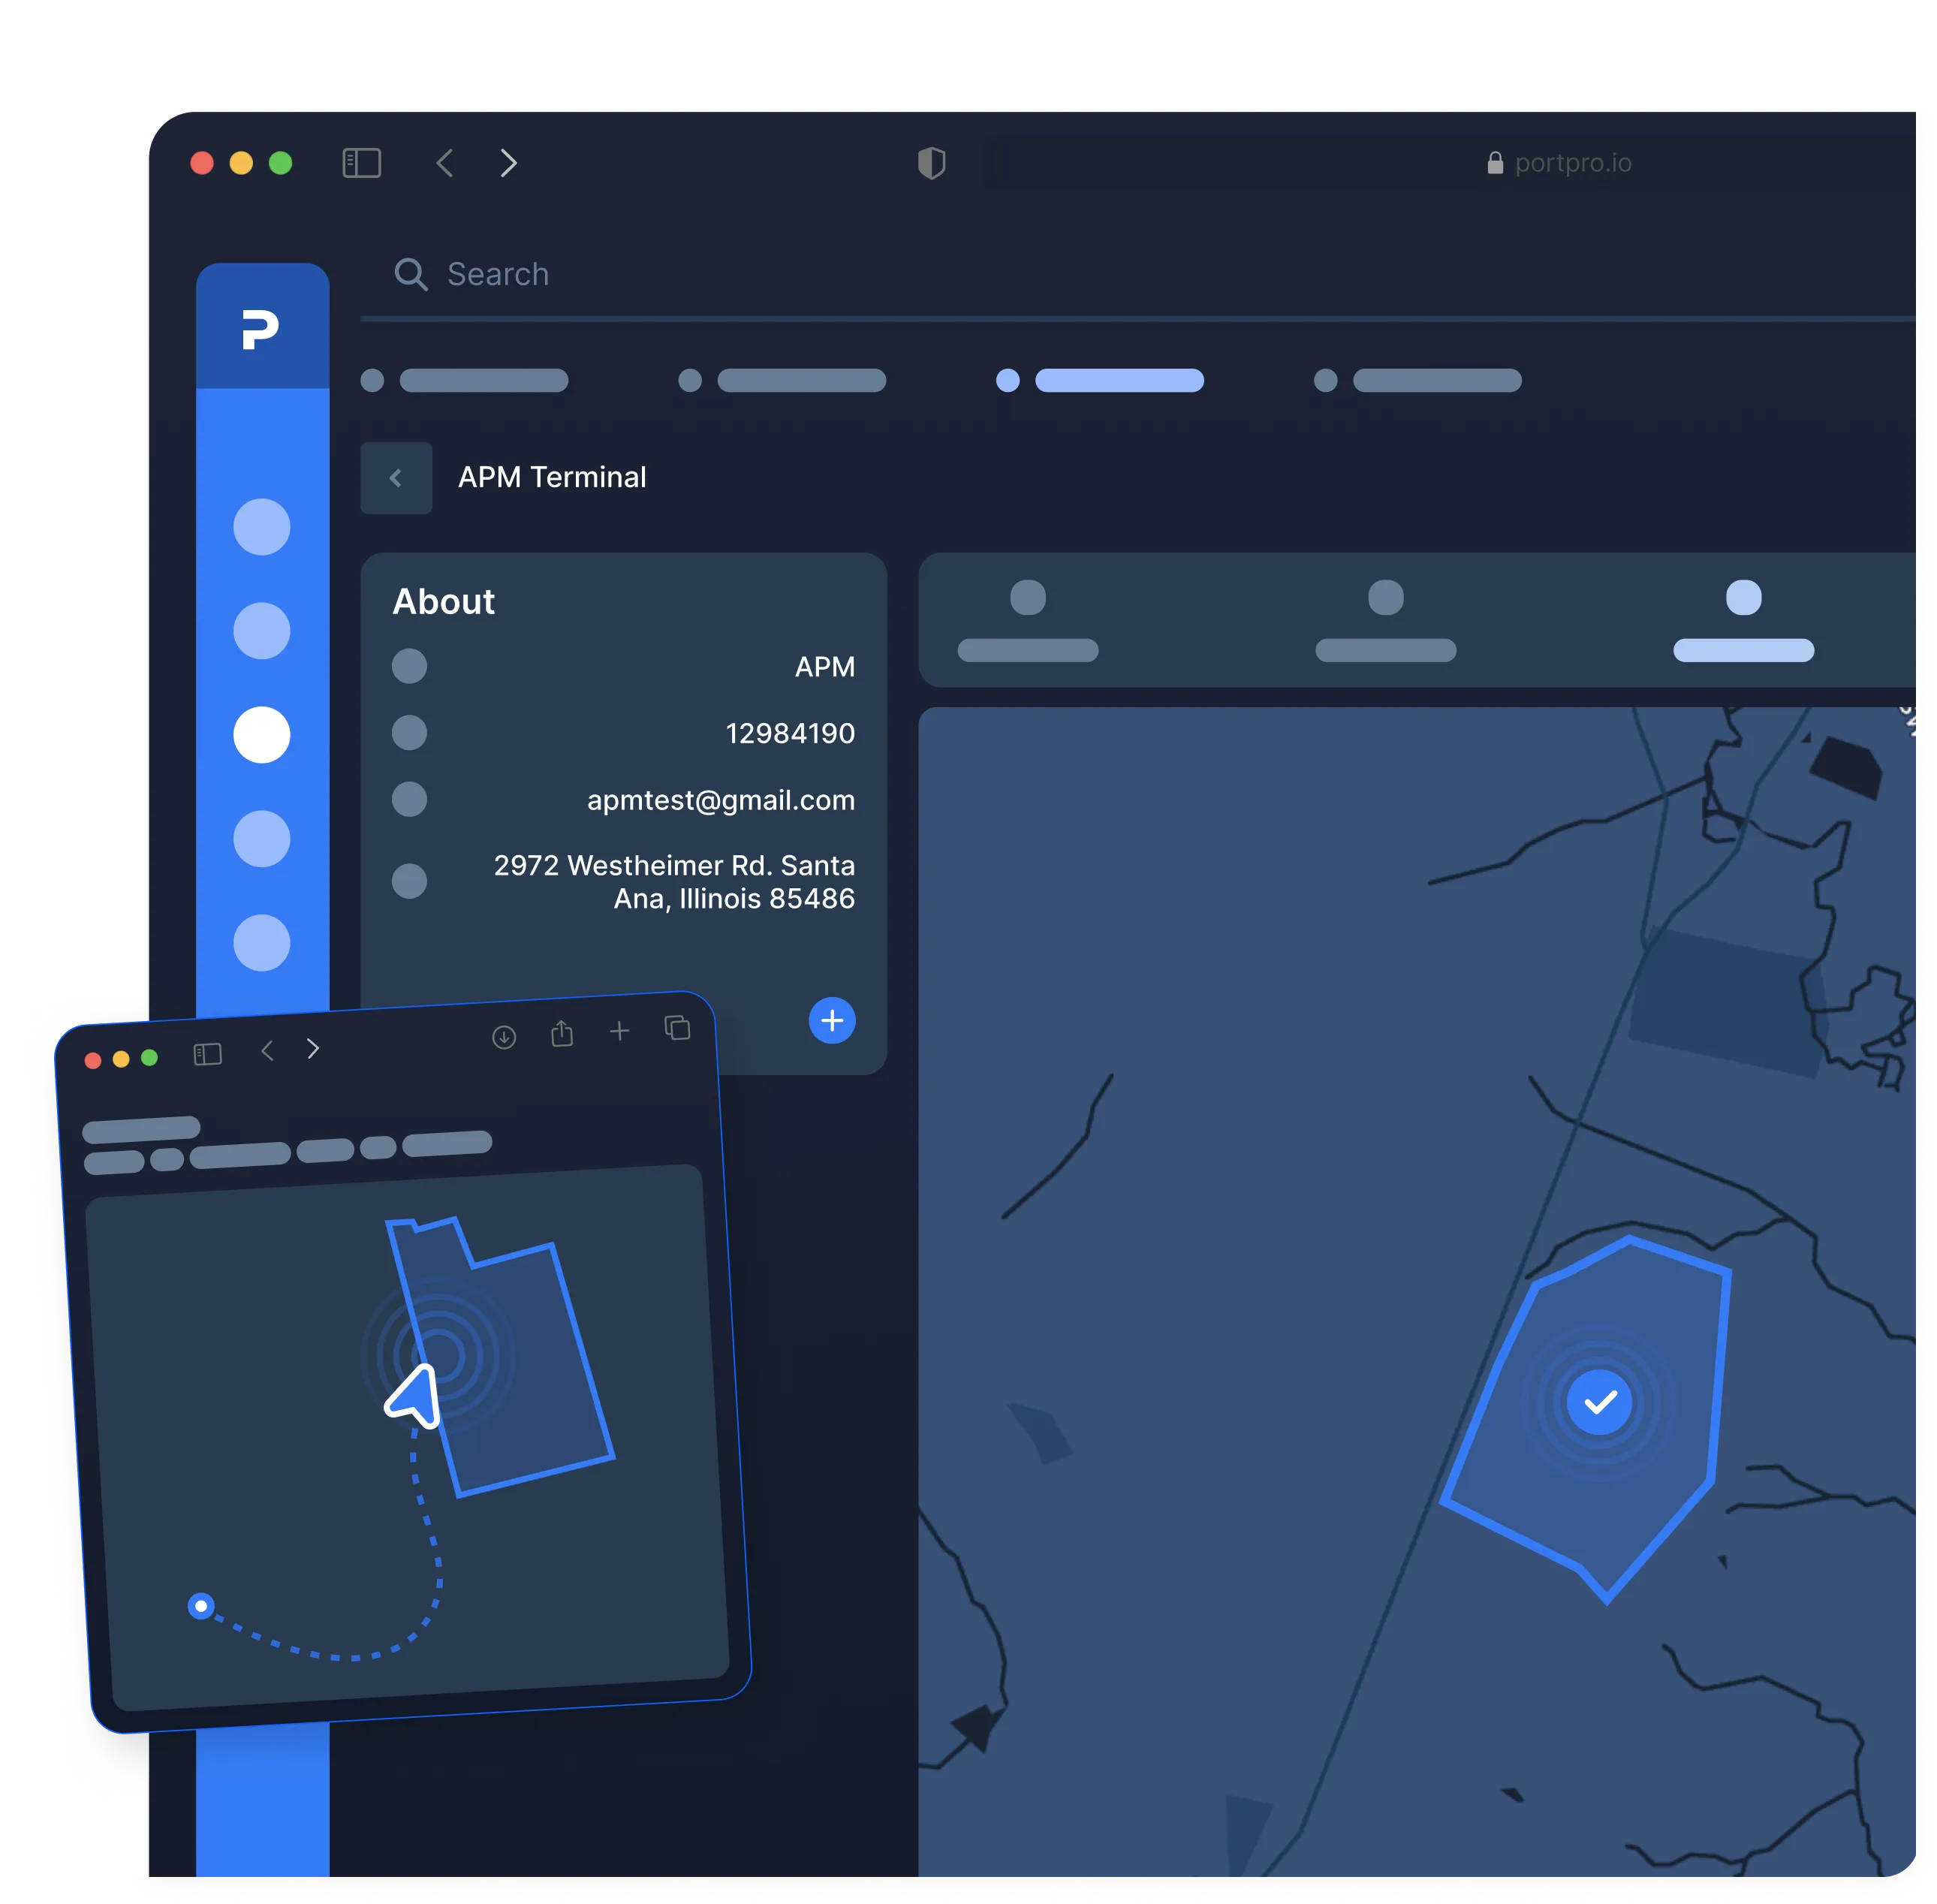Go back with browser back chevron
1937x1904 pixels.
point(446,163)
